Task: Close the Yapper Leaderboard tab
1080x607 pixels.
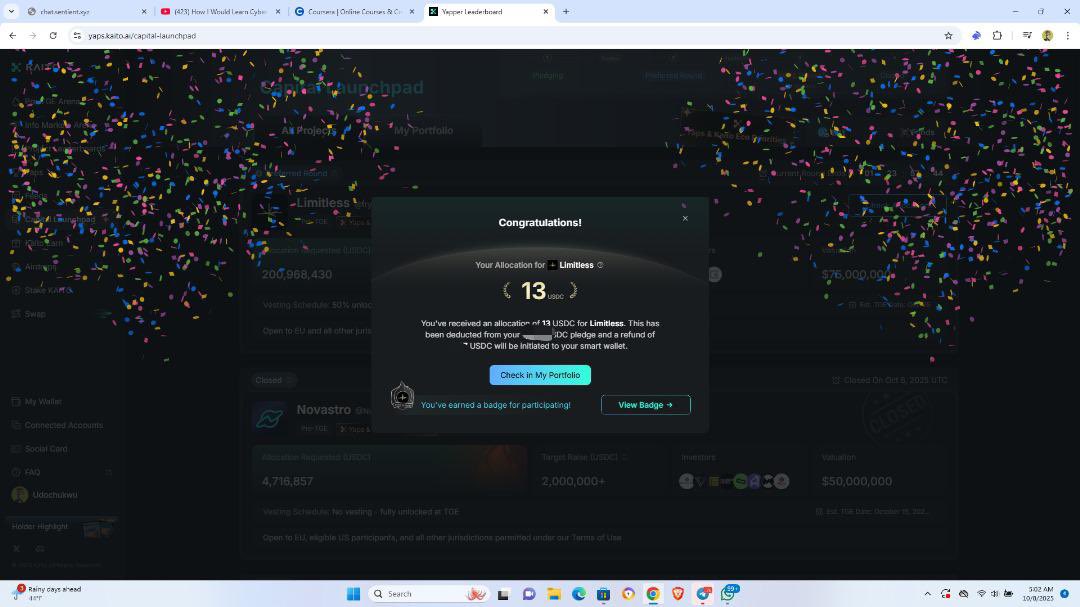Action: 546,12
